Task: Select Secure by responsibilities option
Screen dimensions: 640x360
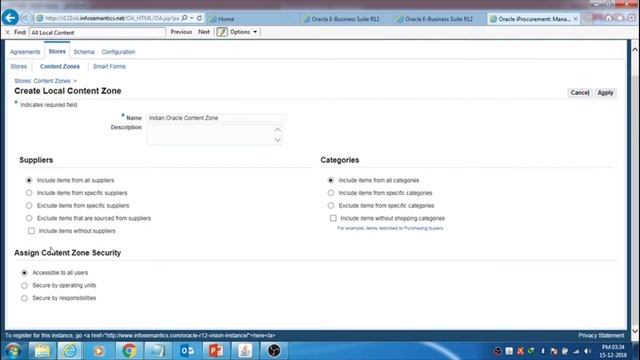Action: tap(24, 298)
